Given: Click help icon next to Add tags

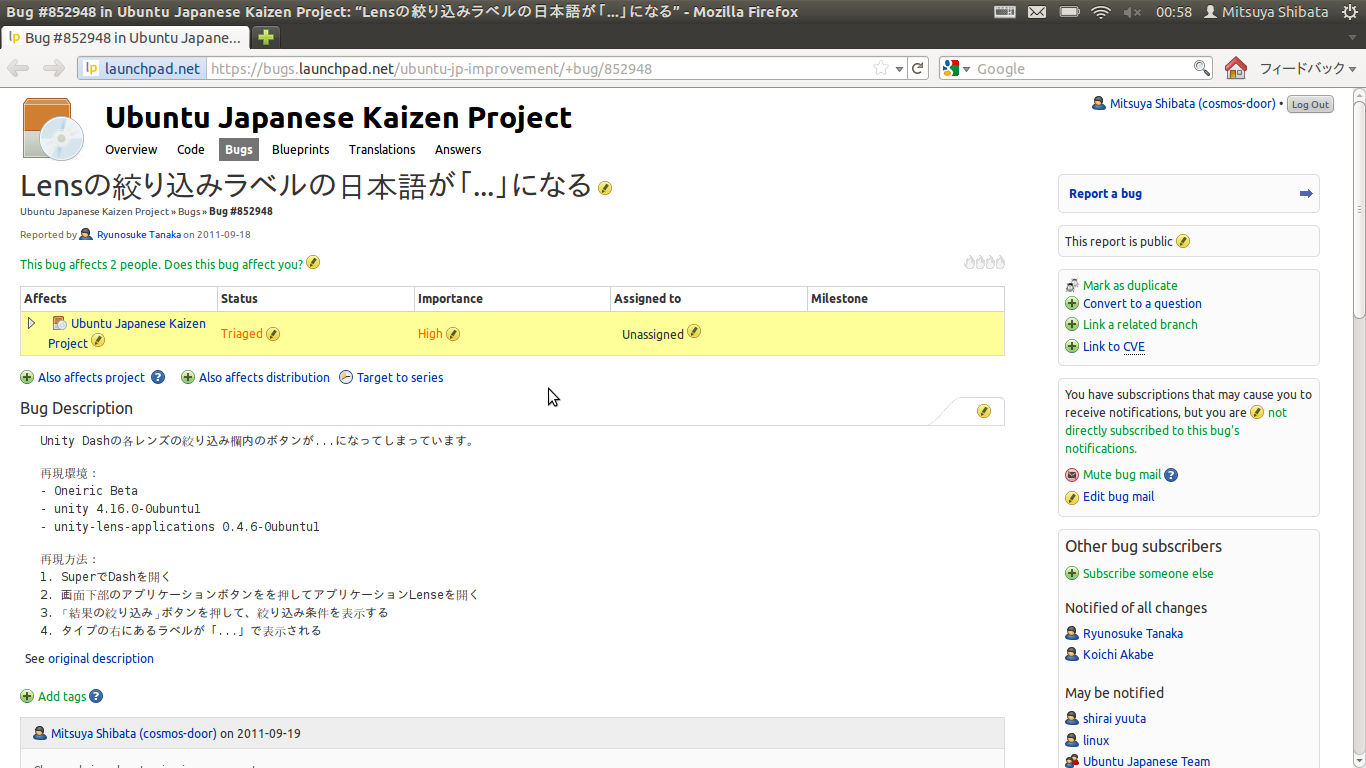Looking at the screenshot, I should point(96,696).
